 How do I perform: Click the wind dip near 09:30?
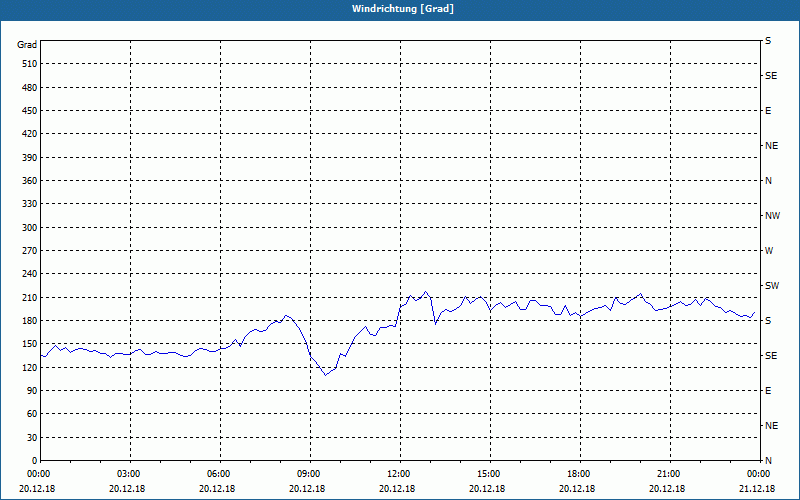[x=326, y=375]
